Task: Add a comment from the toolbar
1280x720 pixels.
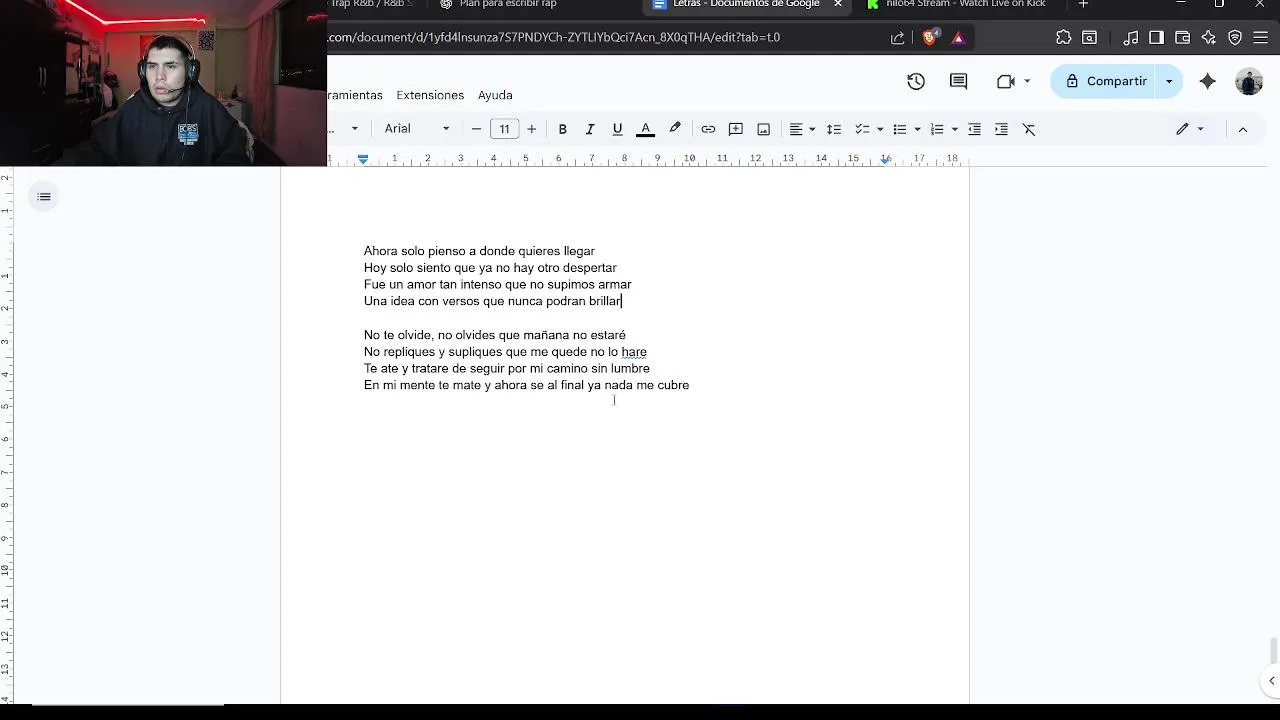Action: pos(736,129)
